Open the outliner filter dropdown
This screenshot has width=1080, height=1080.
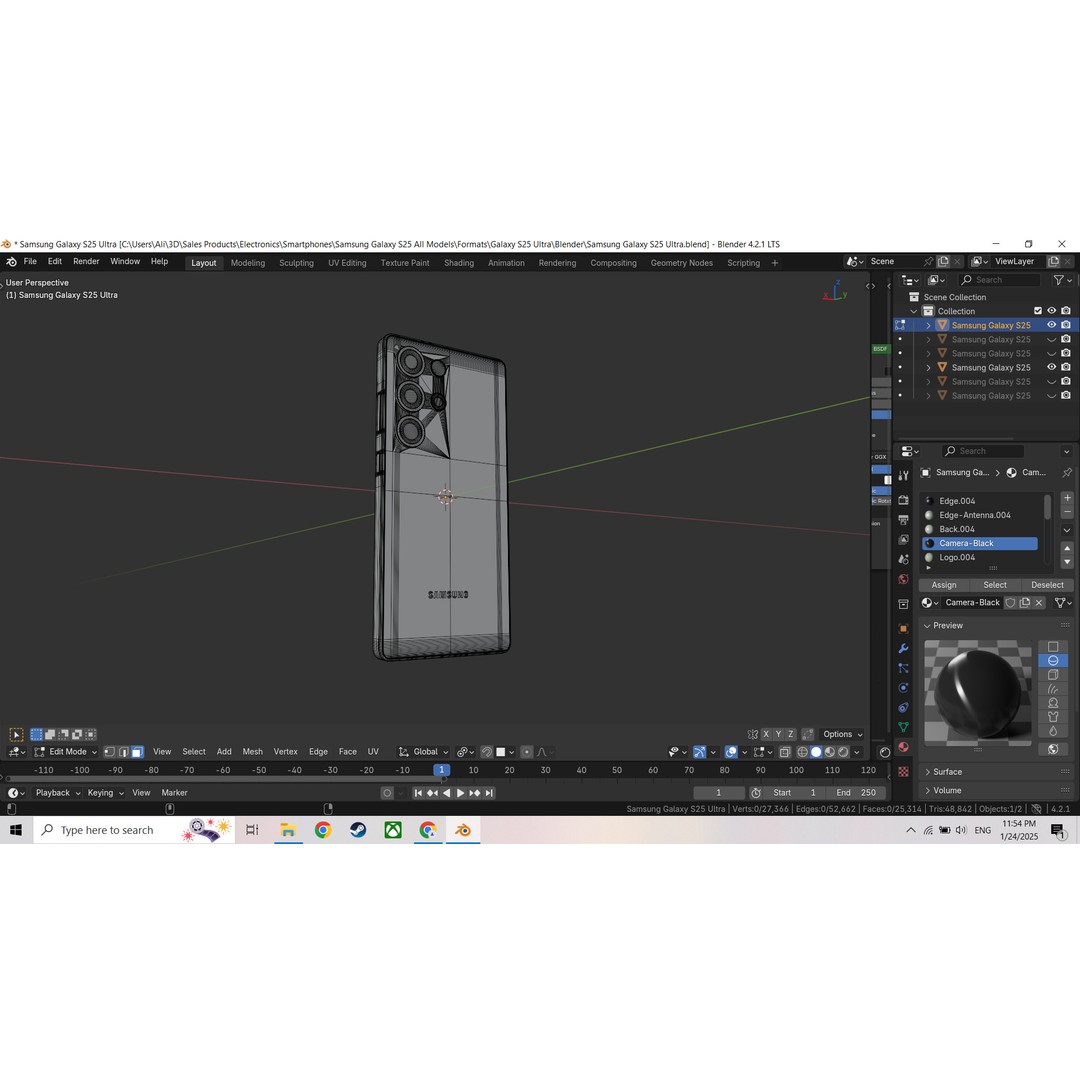[1062, 280]
